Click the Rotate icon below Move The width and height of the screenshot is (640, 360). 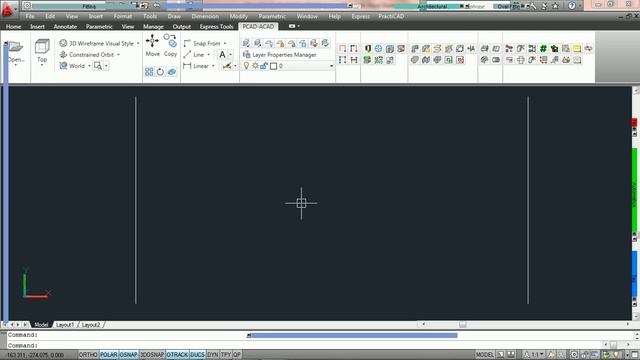[160, 72]
